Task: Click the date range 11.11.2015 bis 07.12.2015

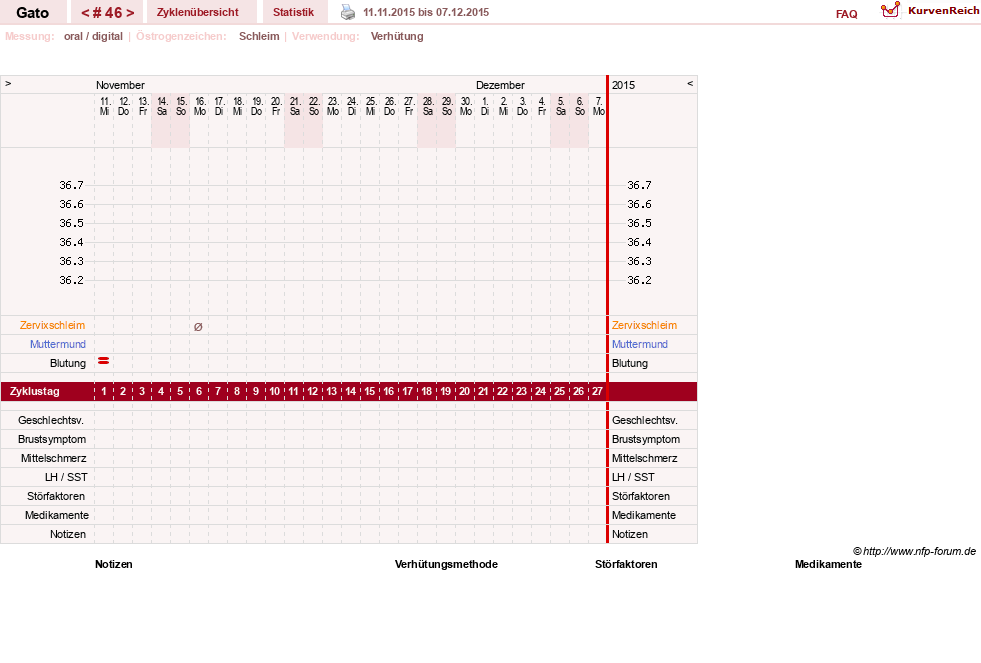Action: (426, 13)
